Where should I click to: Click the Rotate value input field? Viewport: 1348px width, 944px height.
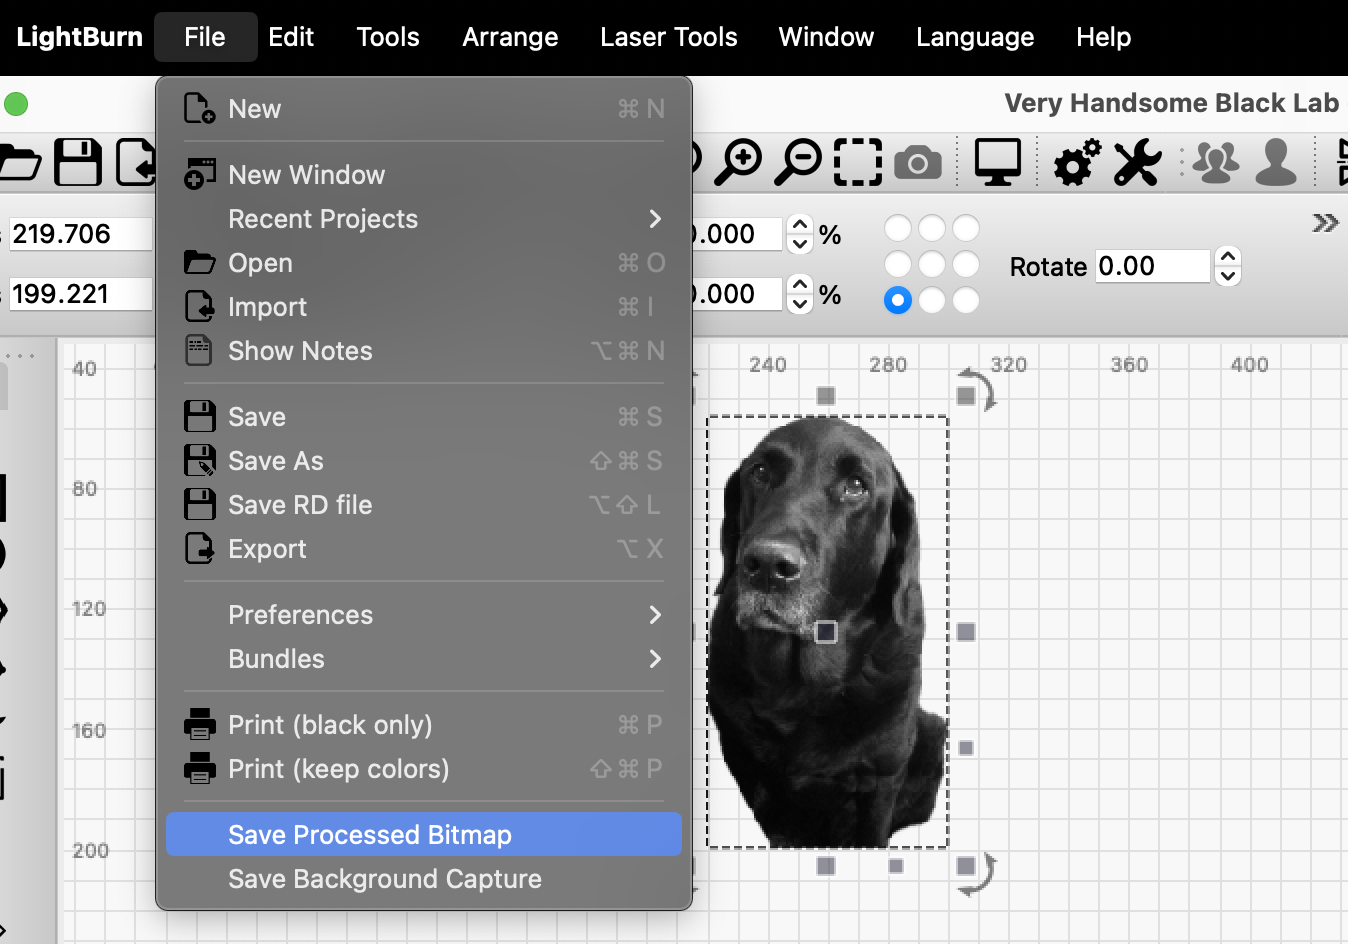(1152, 267)
